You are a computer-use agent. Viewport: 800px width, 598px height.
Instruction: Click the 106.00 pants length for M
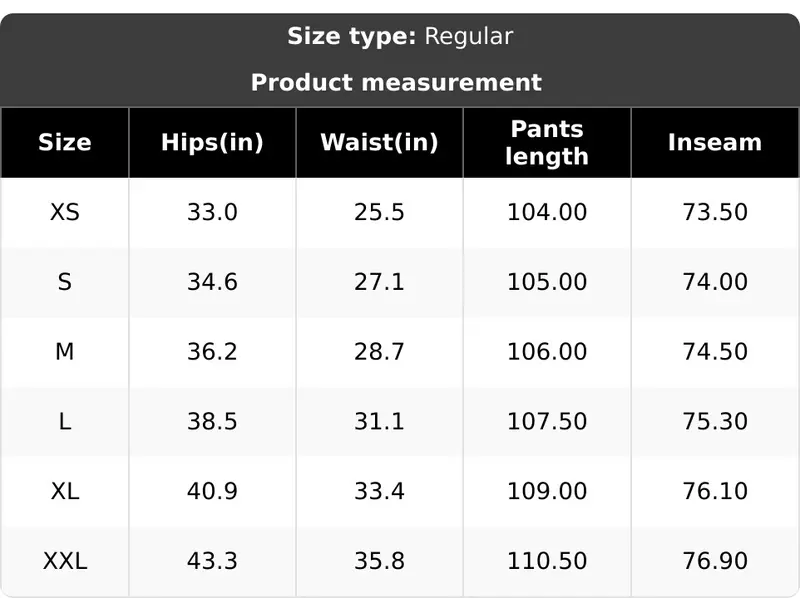[547, 352]
